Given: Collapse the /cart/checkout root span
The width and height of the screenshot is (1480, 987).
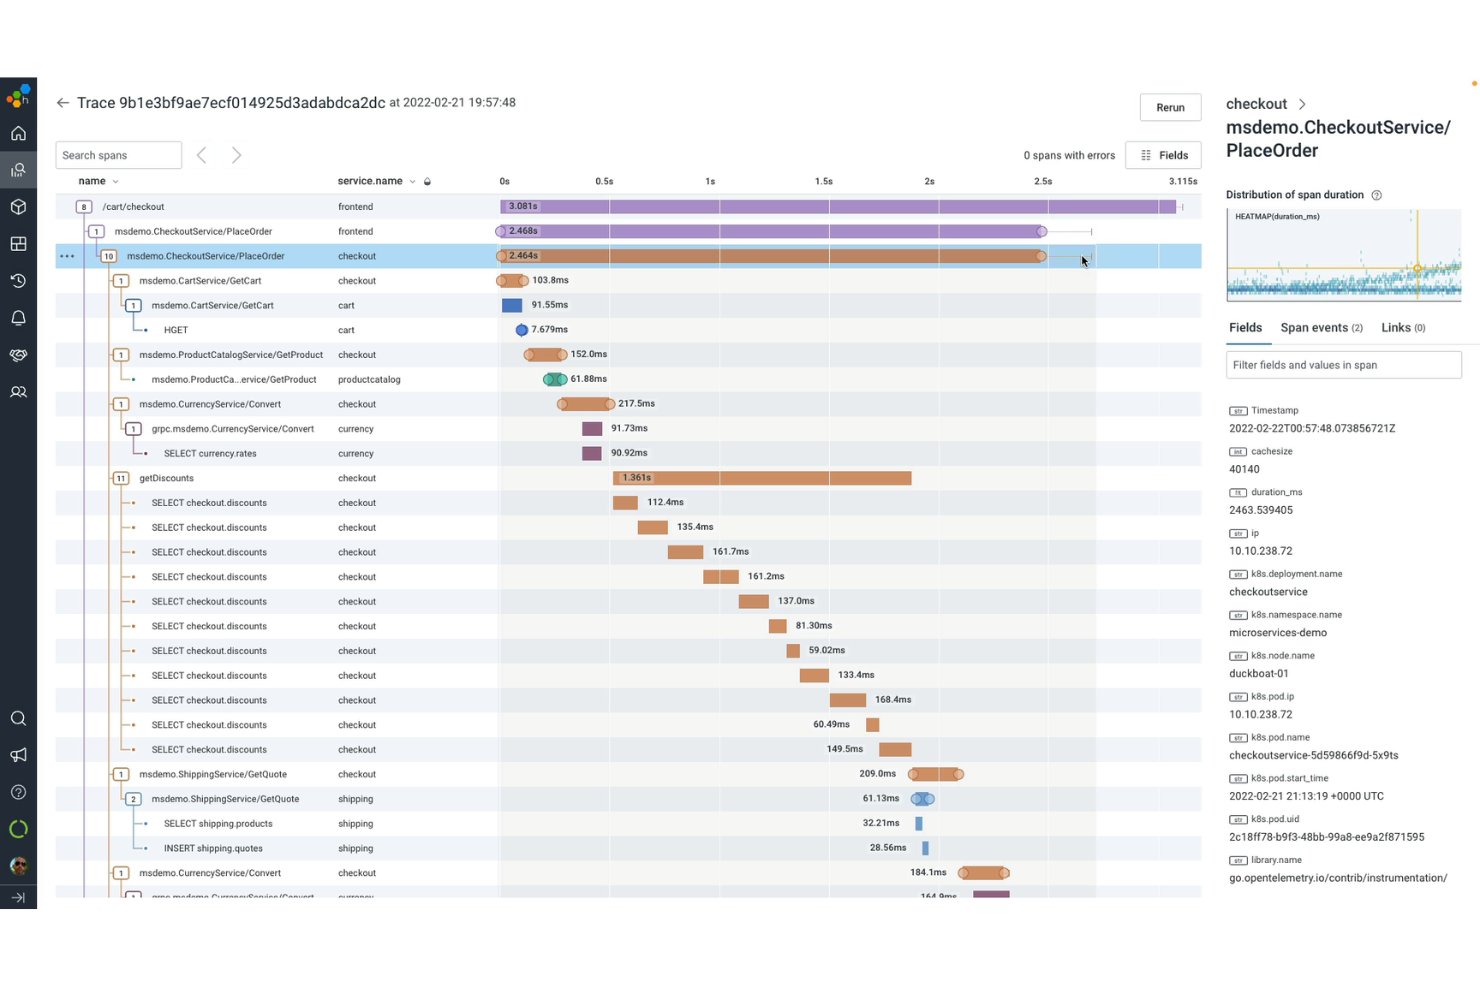Looking at the screenshot, I should click(x=83, y=206).
